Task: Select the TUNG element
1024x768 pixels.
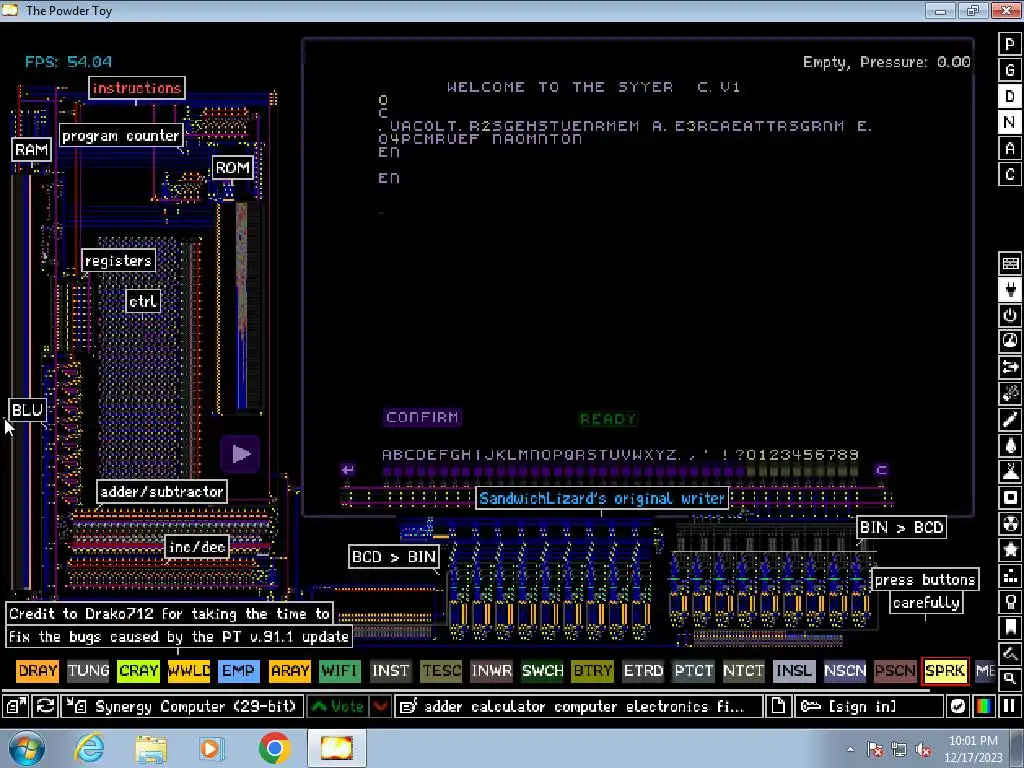Action: (88, 671)
